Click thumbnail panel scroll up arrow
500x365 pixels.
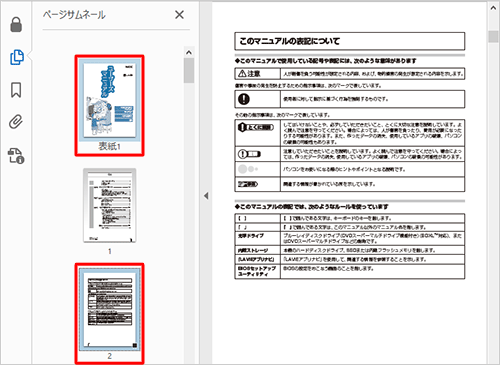pyautogui.click(x=189, y=52)
